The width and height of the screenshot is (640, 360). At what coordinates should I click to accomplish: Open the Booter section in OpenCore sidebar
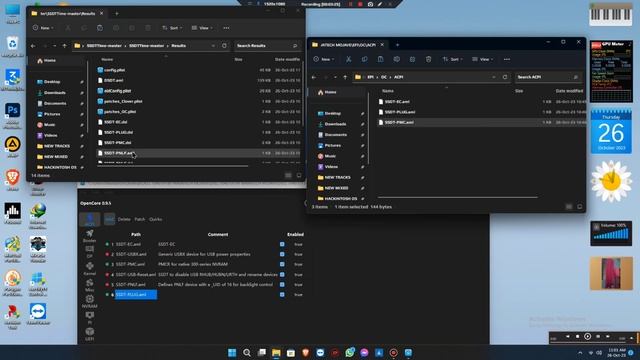[x=89, y=236]
